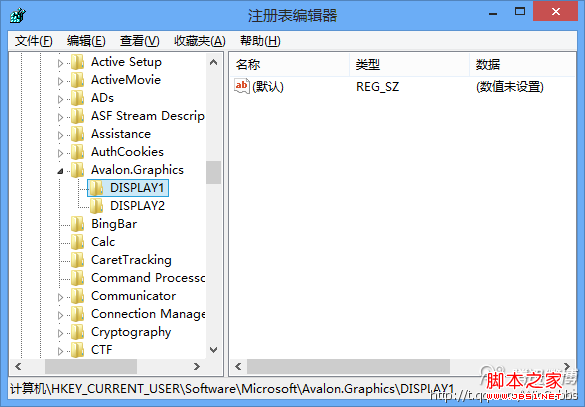The width and height of the screenshot is (585, 407).
Task: Select the Avalon.Graphics key label
Action: point(137,170)
